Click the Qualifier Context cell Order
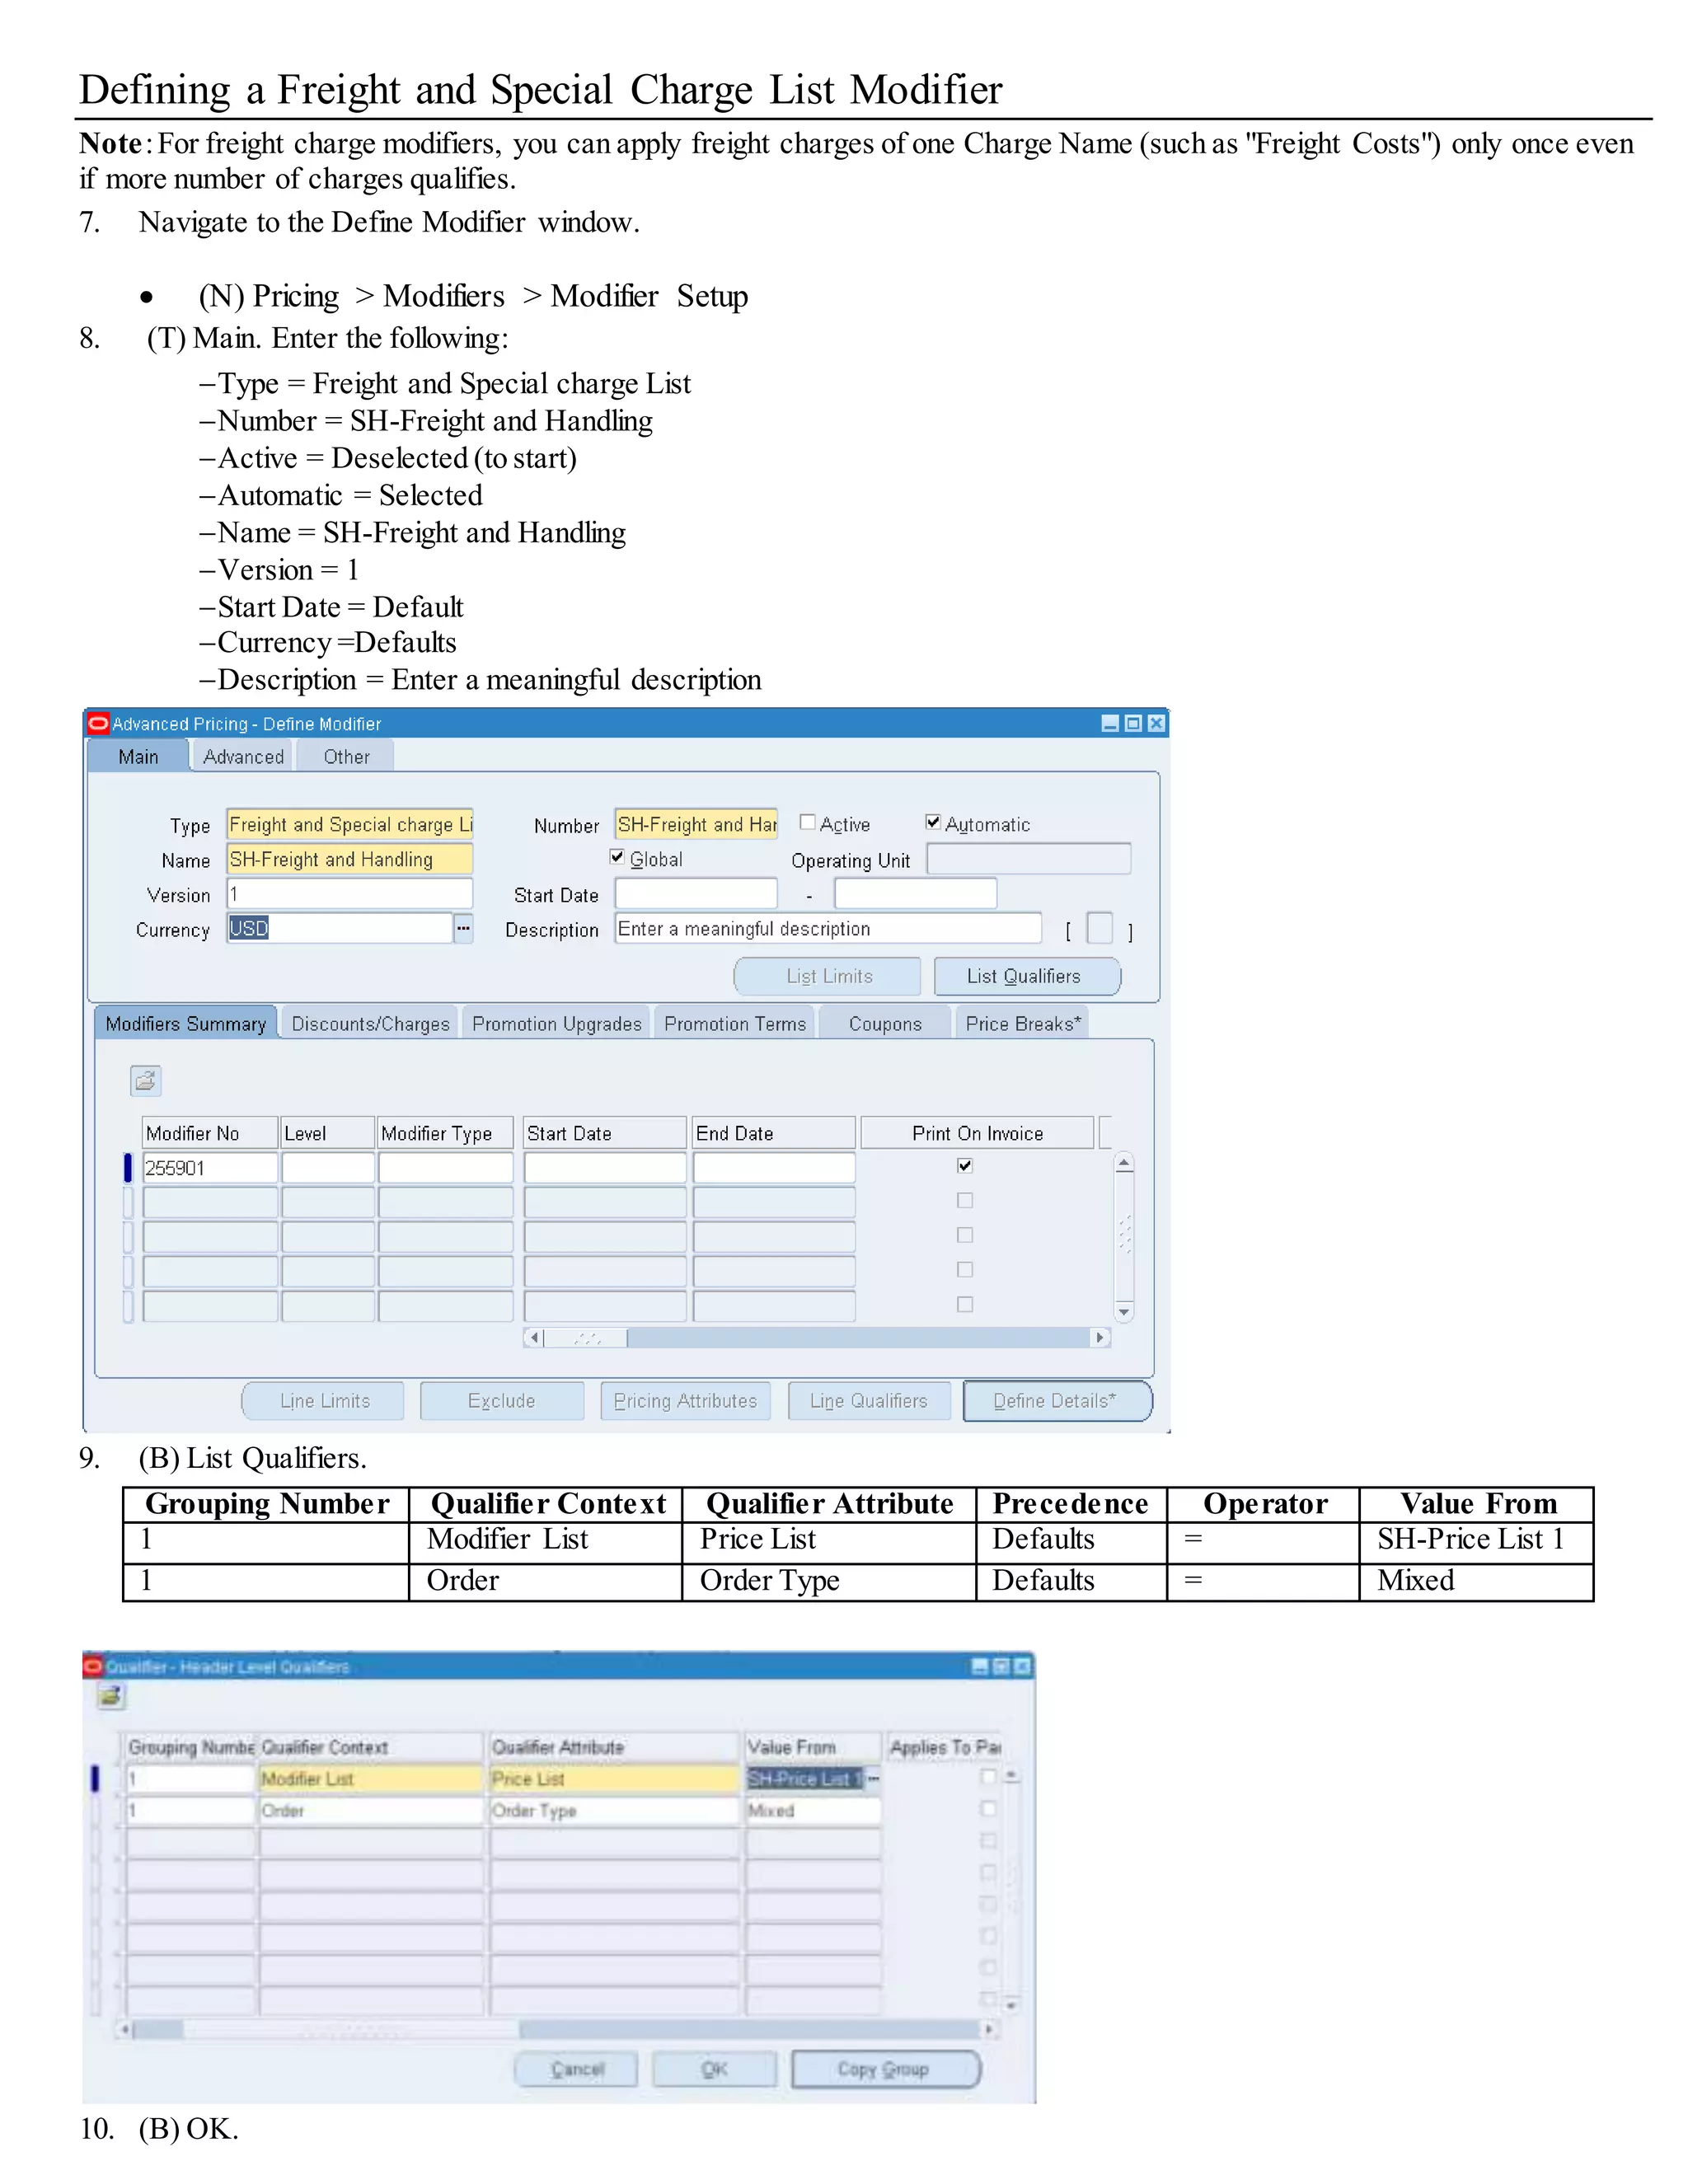This screenshot has height=2184, width=1688. [x=371, y=1810]
